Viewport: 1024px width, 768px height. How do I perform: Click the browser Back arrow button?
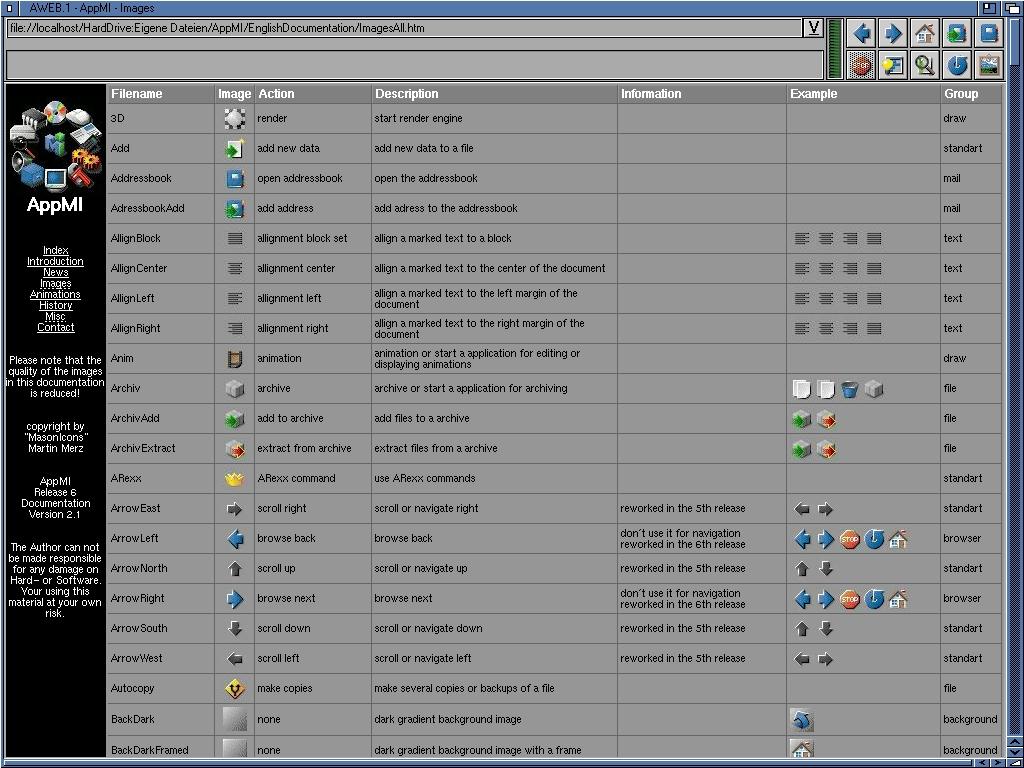861,33
